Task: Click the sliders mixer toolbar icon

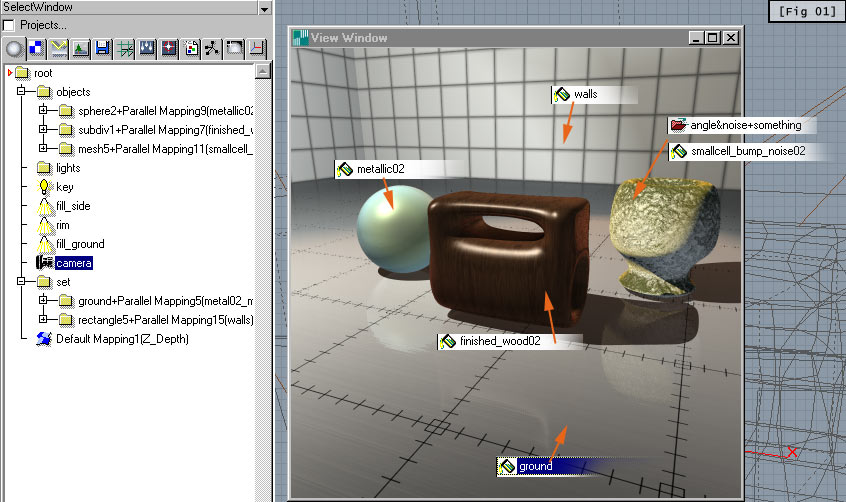Action: (146, 47)
